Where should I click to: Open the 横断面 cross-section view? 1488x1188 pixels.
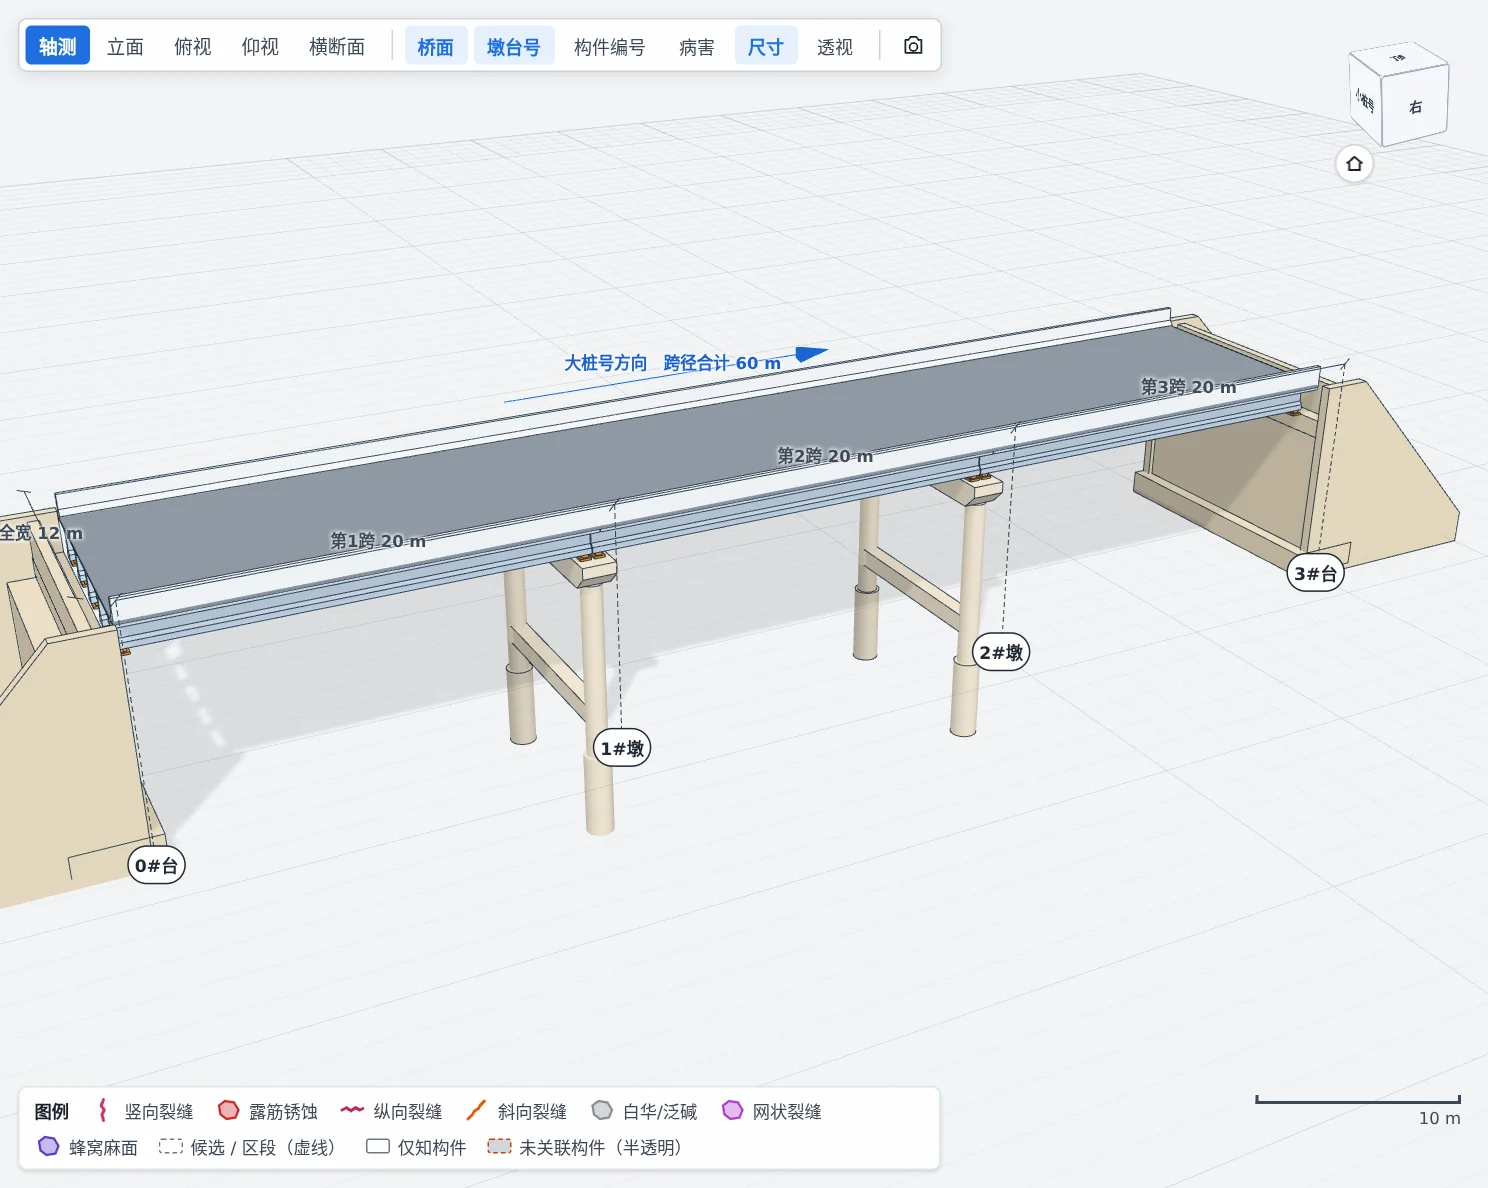(337, 46)
